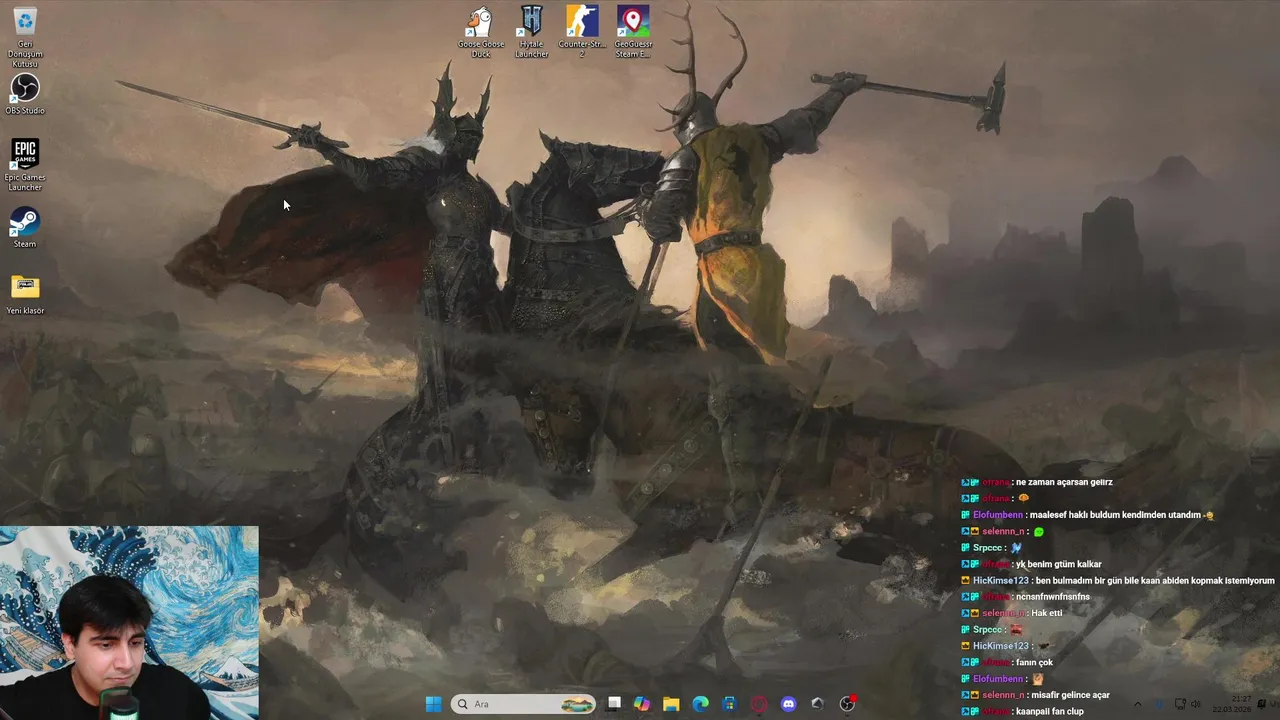
Task: Click the Ara search box in taskbar
Action: point(523,704)
